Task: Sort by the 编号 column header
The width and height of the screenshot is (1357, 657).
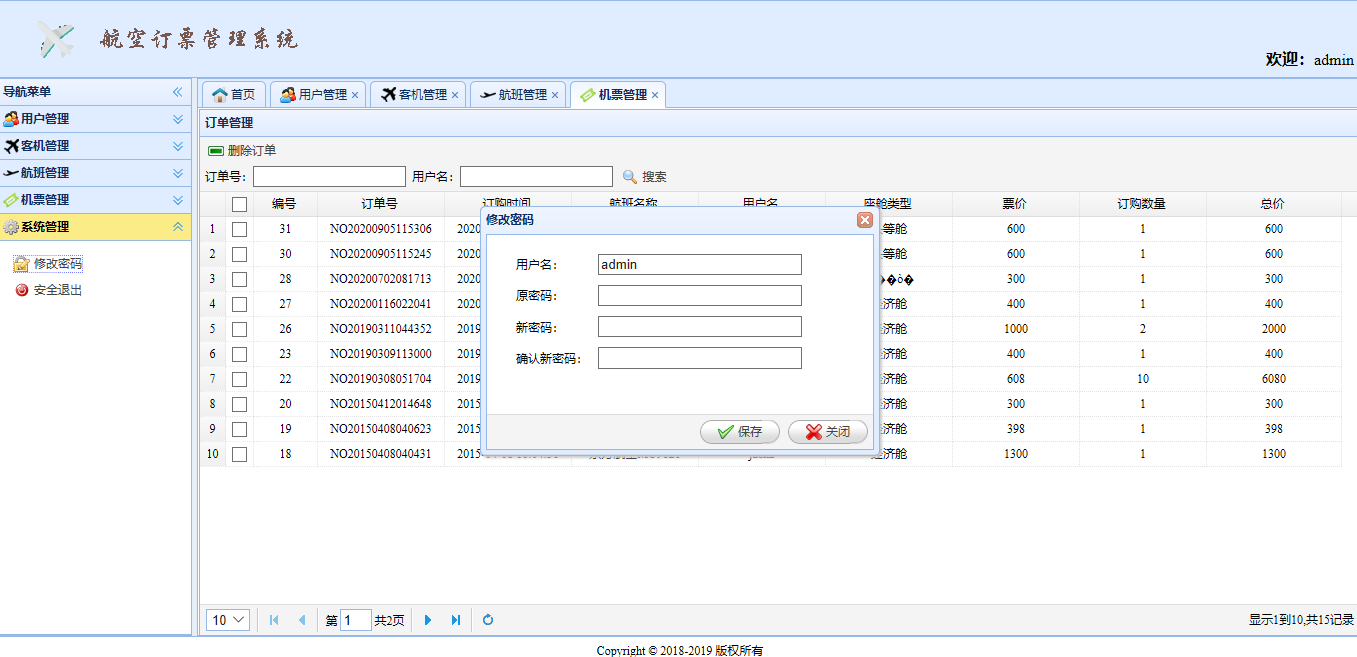Action: coord(285,204)
